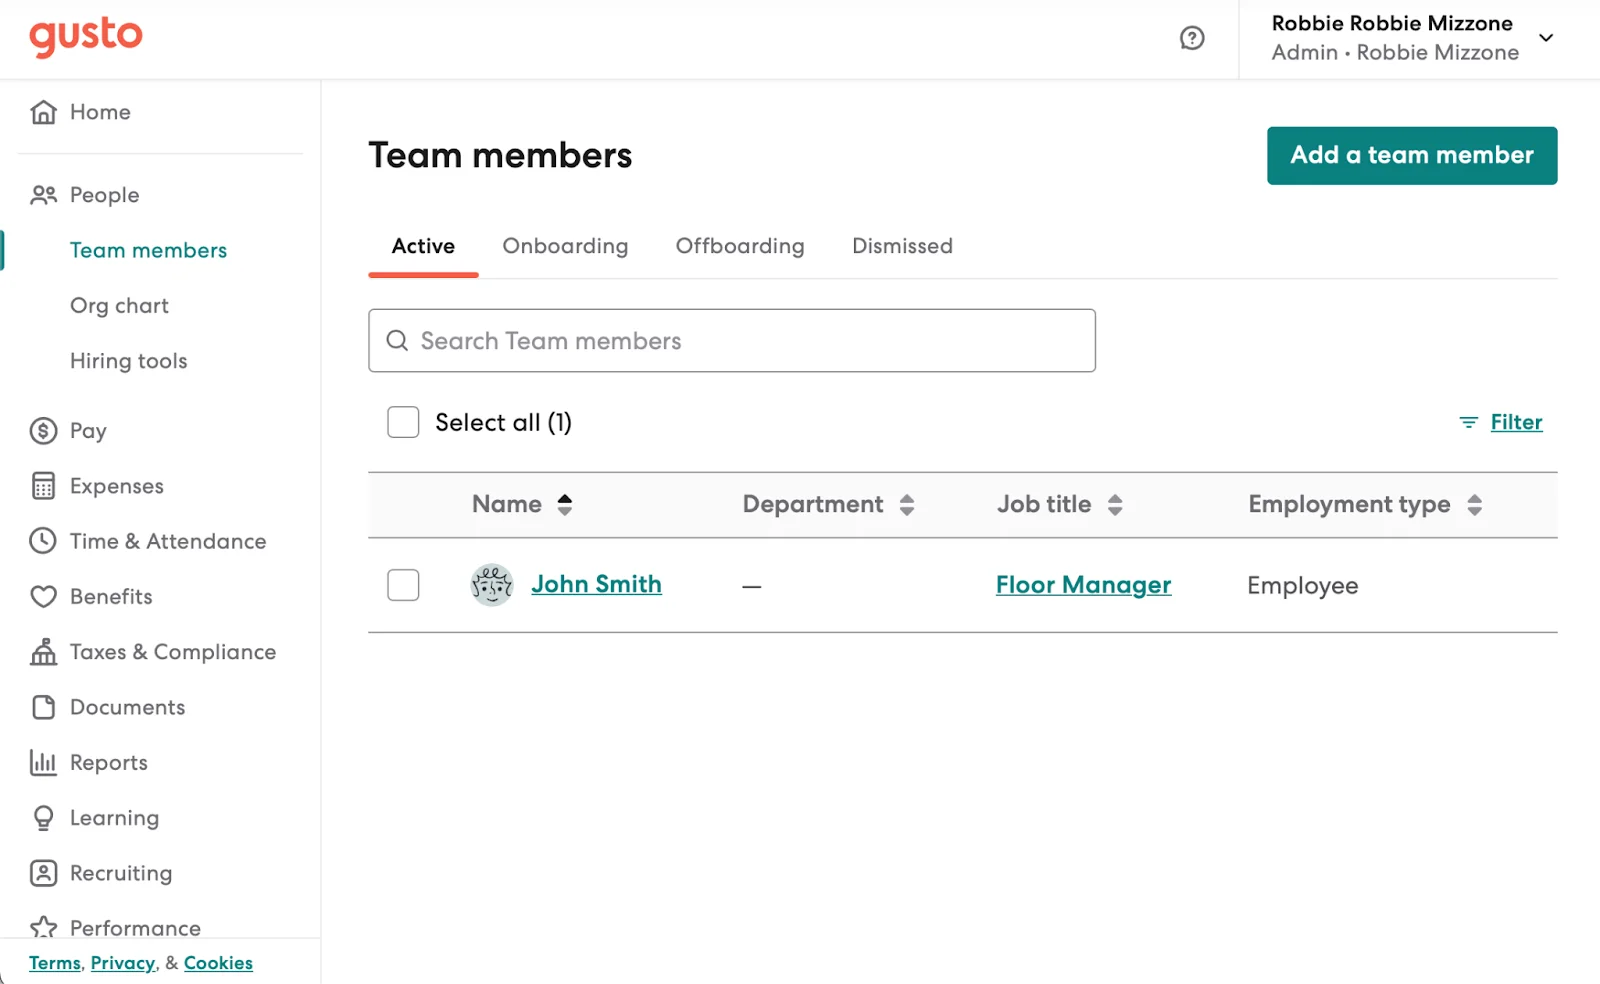
Task: Click the filter lines icon
Action: pyautogui.click(x=1468, y=423)
